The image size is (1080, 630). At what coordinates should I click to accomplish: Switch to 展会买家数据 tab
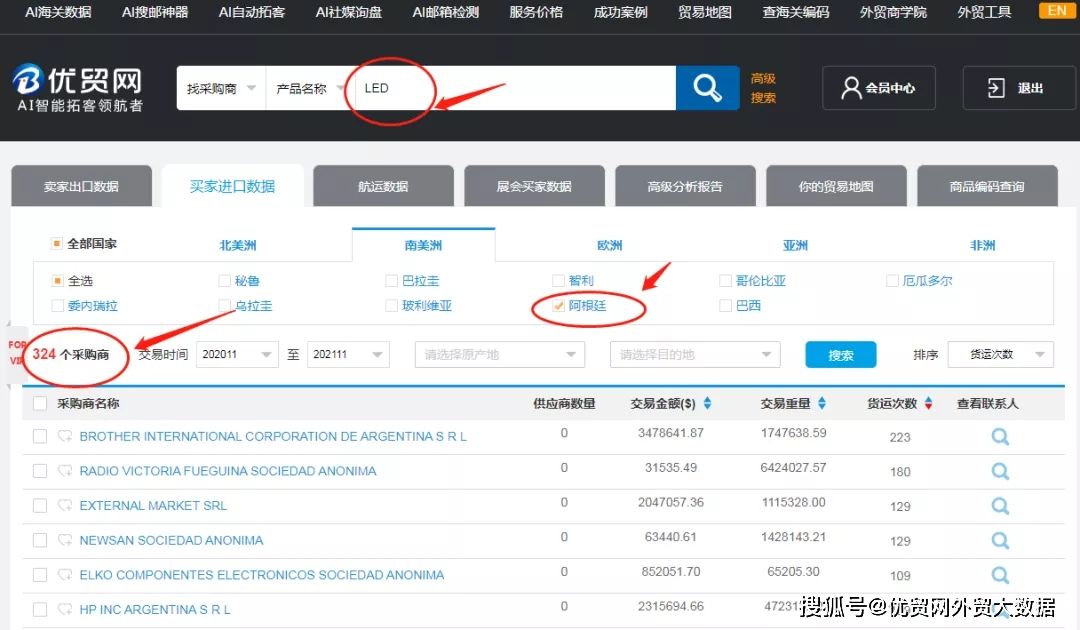point(534,187)
